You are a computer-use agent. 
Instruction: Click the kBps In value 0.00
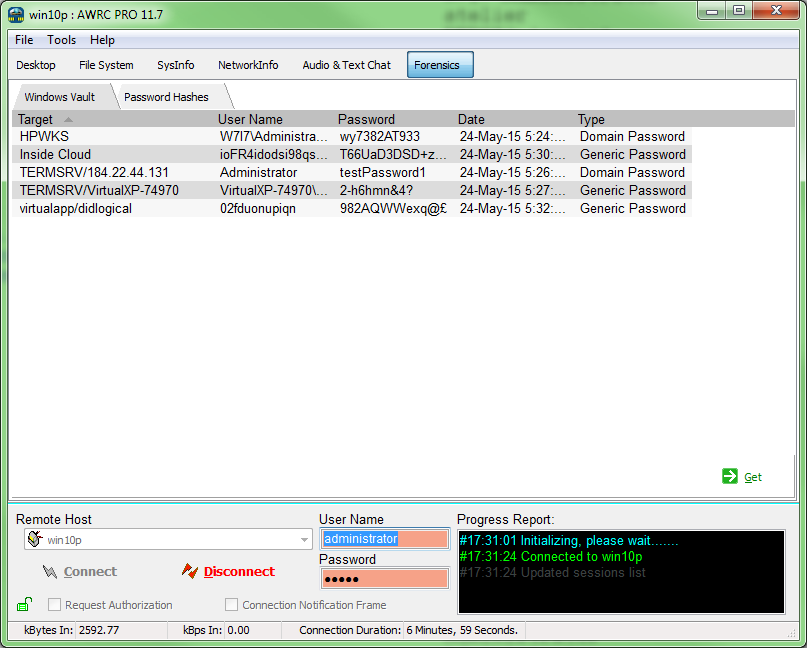238,630
